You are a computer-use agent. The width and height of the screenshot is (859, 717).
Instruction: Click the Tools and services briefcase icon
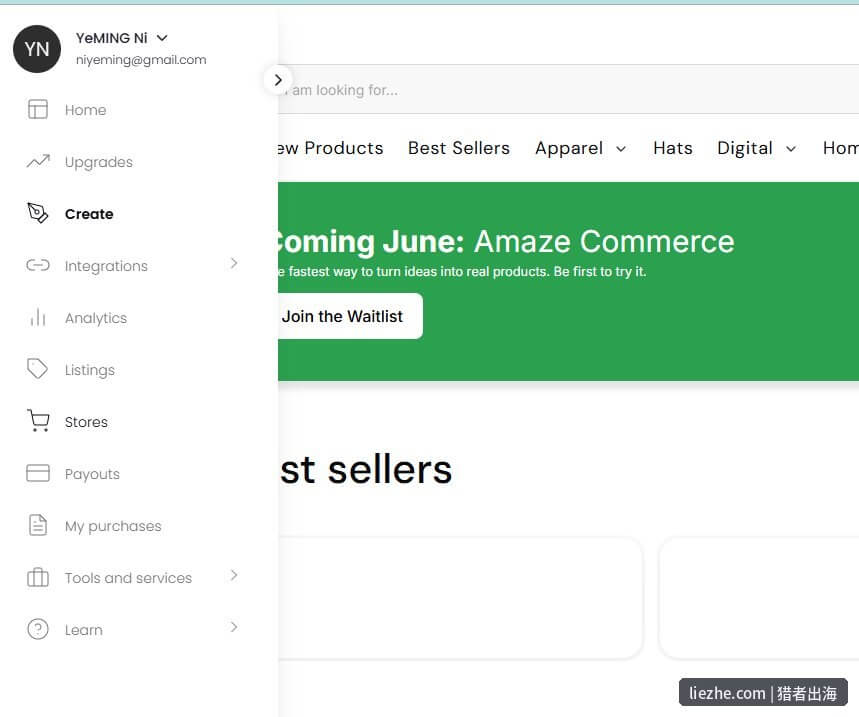(38, 577)
